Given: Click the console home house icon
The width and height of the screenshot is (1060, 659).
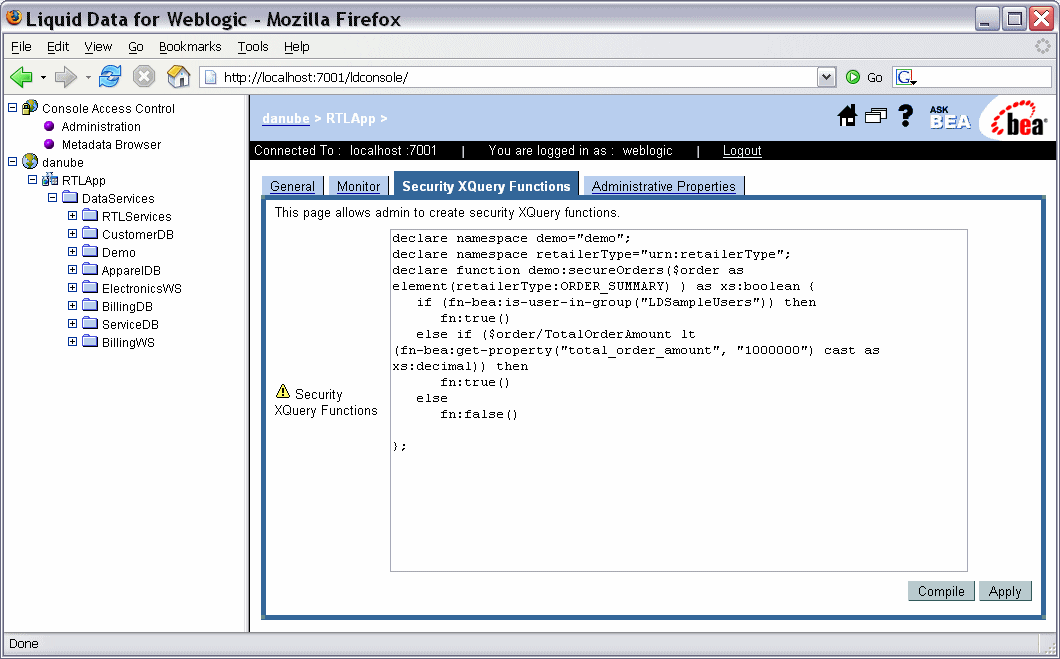Looking at the screenshot, I should tap(847, 116).
